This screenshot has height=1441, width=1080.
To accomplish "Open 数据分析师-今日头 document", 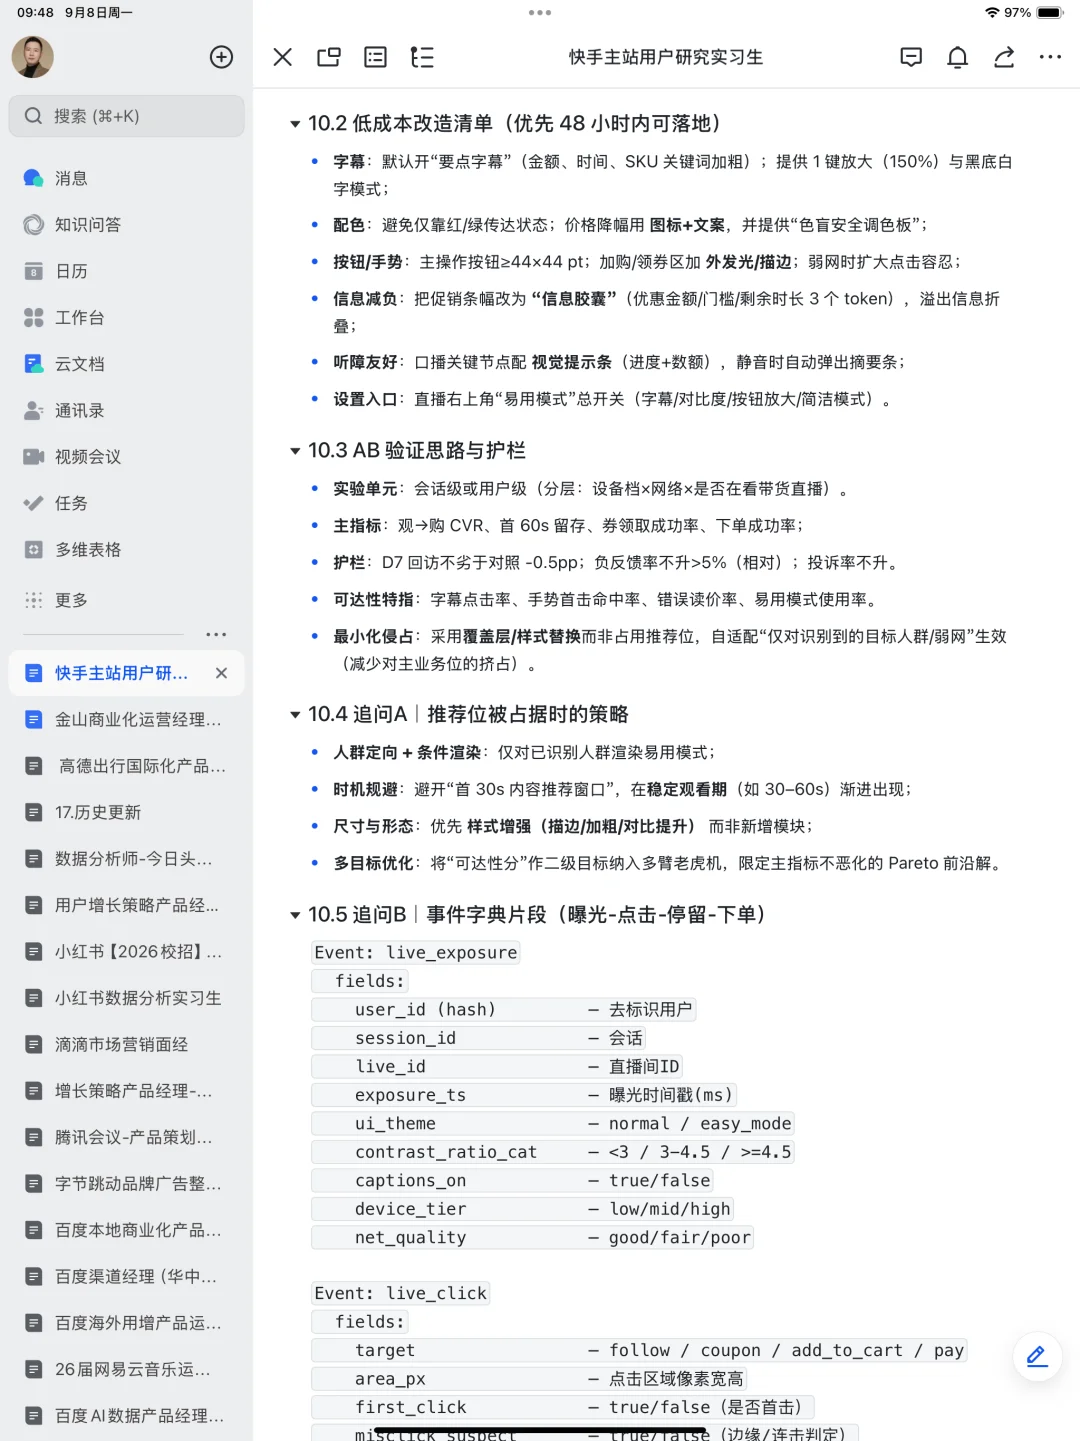I will [126, 859].
